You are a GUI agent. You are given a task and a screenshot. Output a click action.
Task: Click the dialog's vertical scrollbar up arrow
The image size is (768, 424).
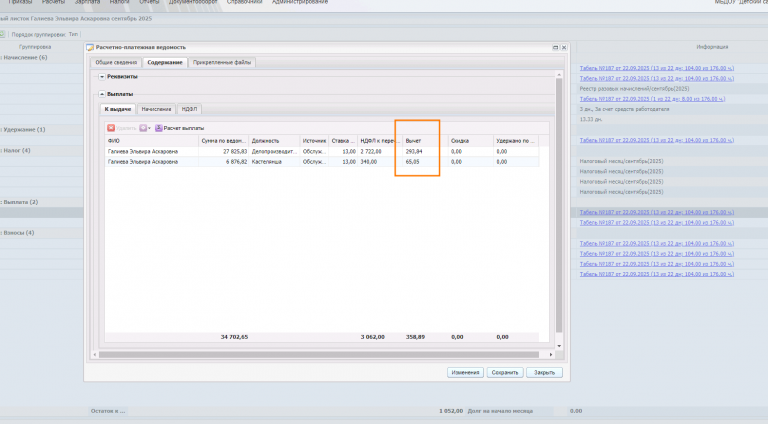click(559, 75)
